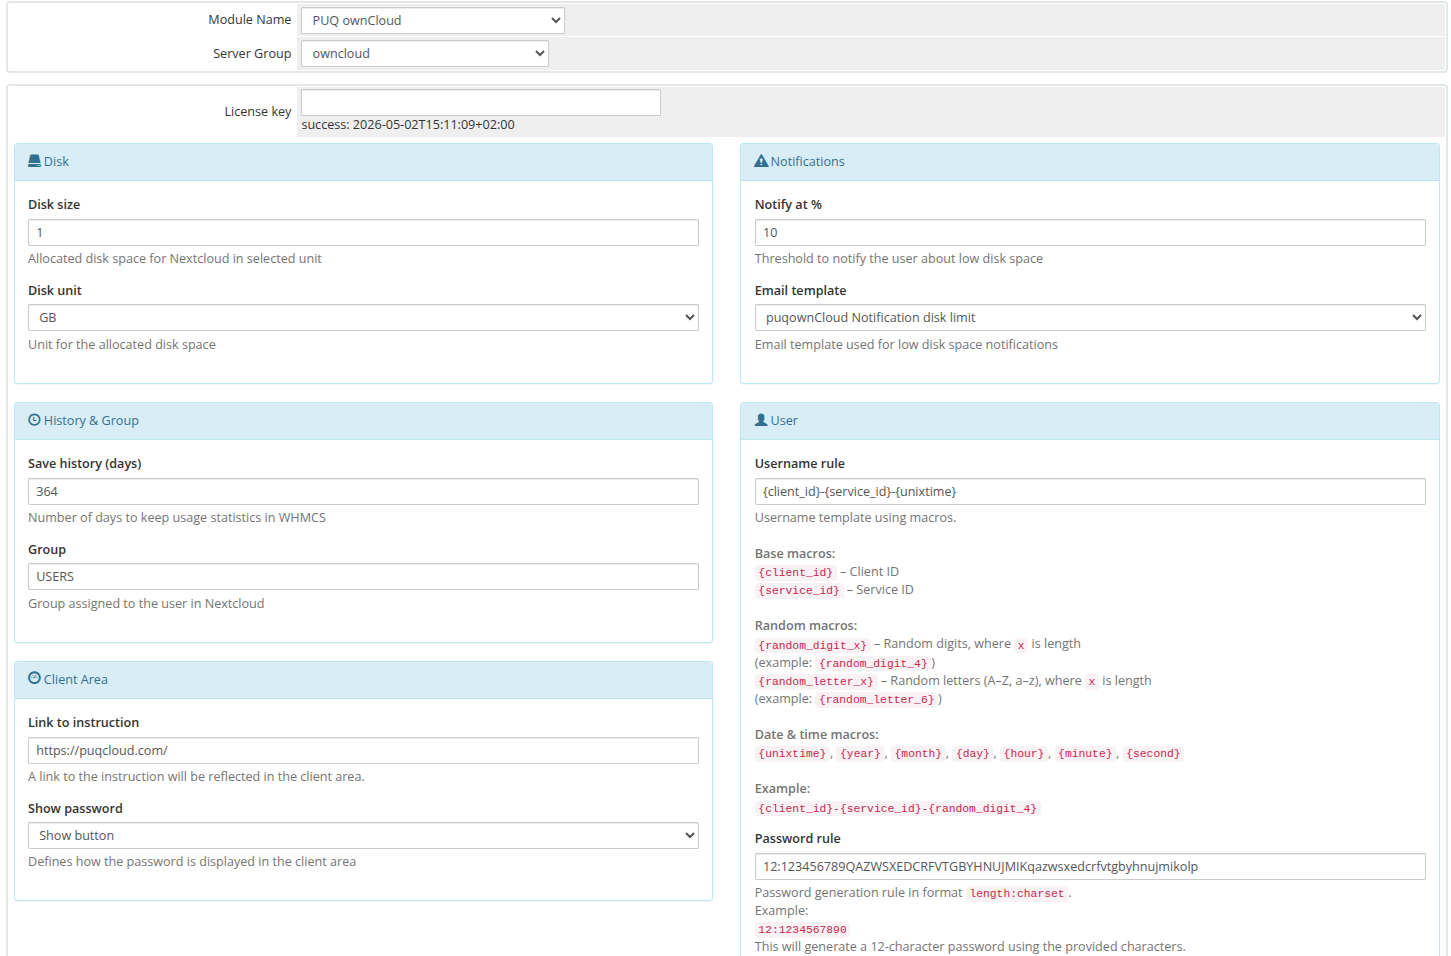
Task: Click the License key input field
Action: click(480, 102)
